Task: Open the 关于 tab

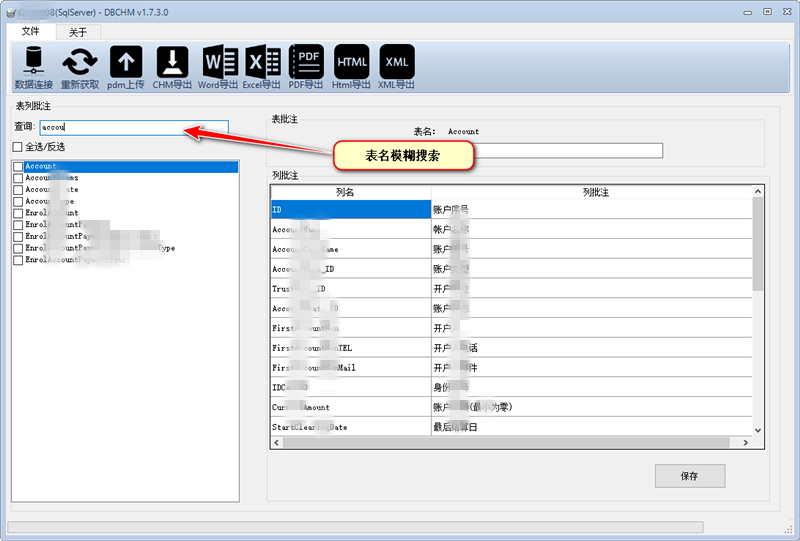Action: pyautogui.click(x=78, y=32)
